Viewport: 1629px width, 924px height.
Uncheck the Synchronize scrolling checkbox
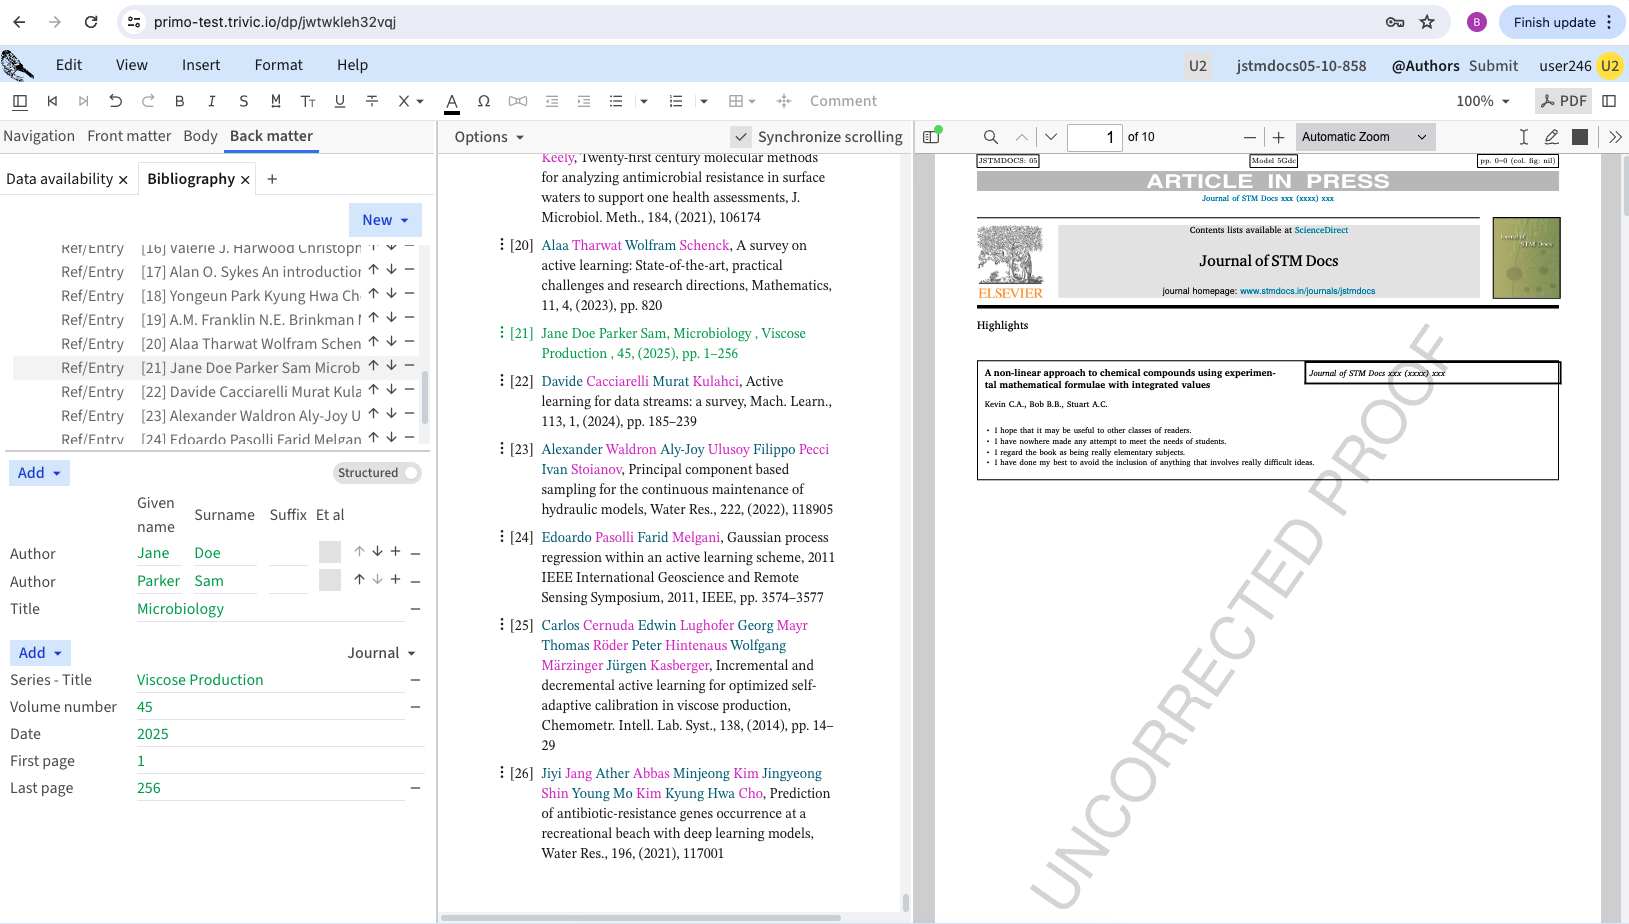[x=740, y=137]
